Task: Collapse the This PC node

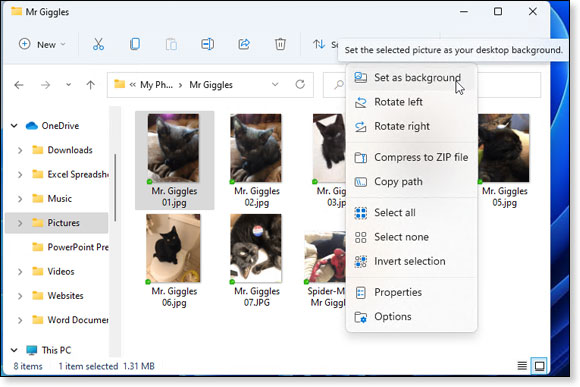Action: pyautogui.click(x=14, y=350)
